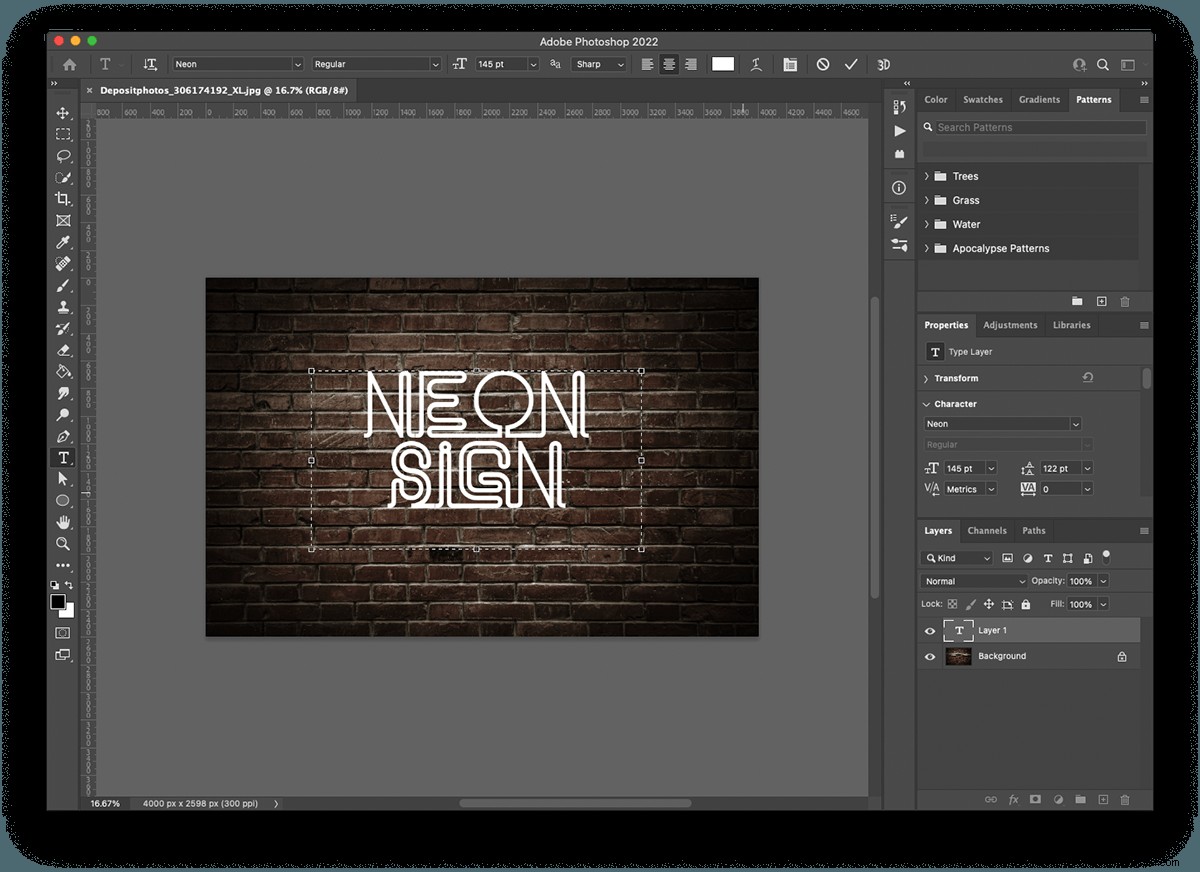Activate the Lasso tool

63,156
